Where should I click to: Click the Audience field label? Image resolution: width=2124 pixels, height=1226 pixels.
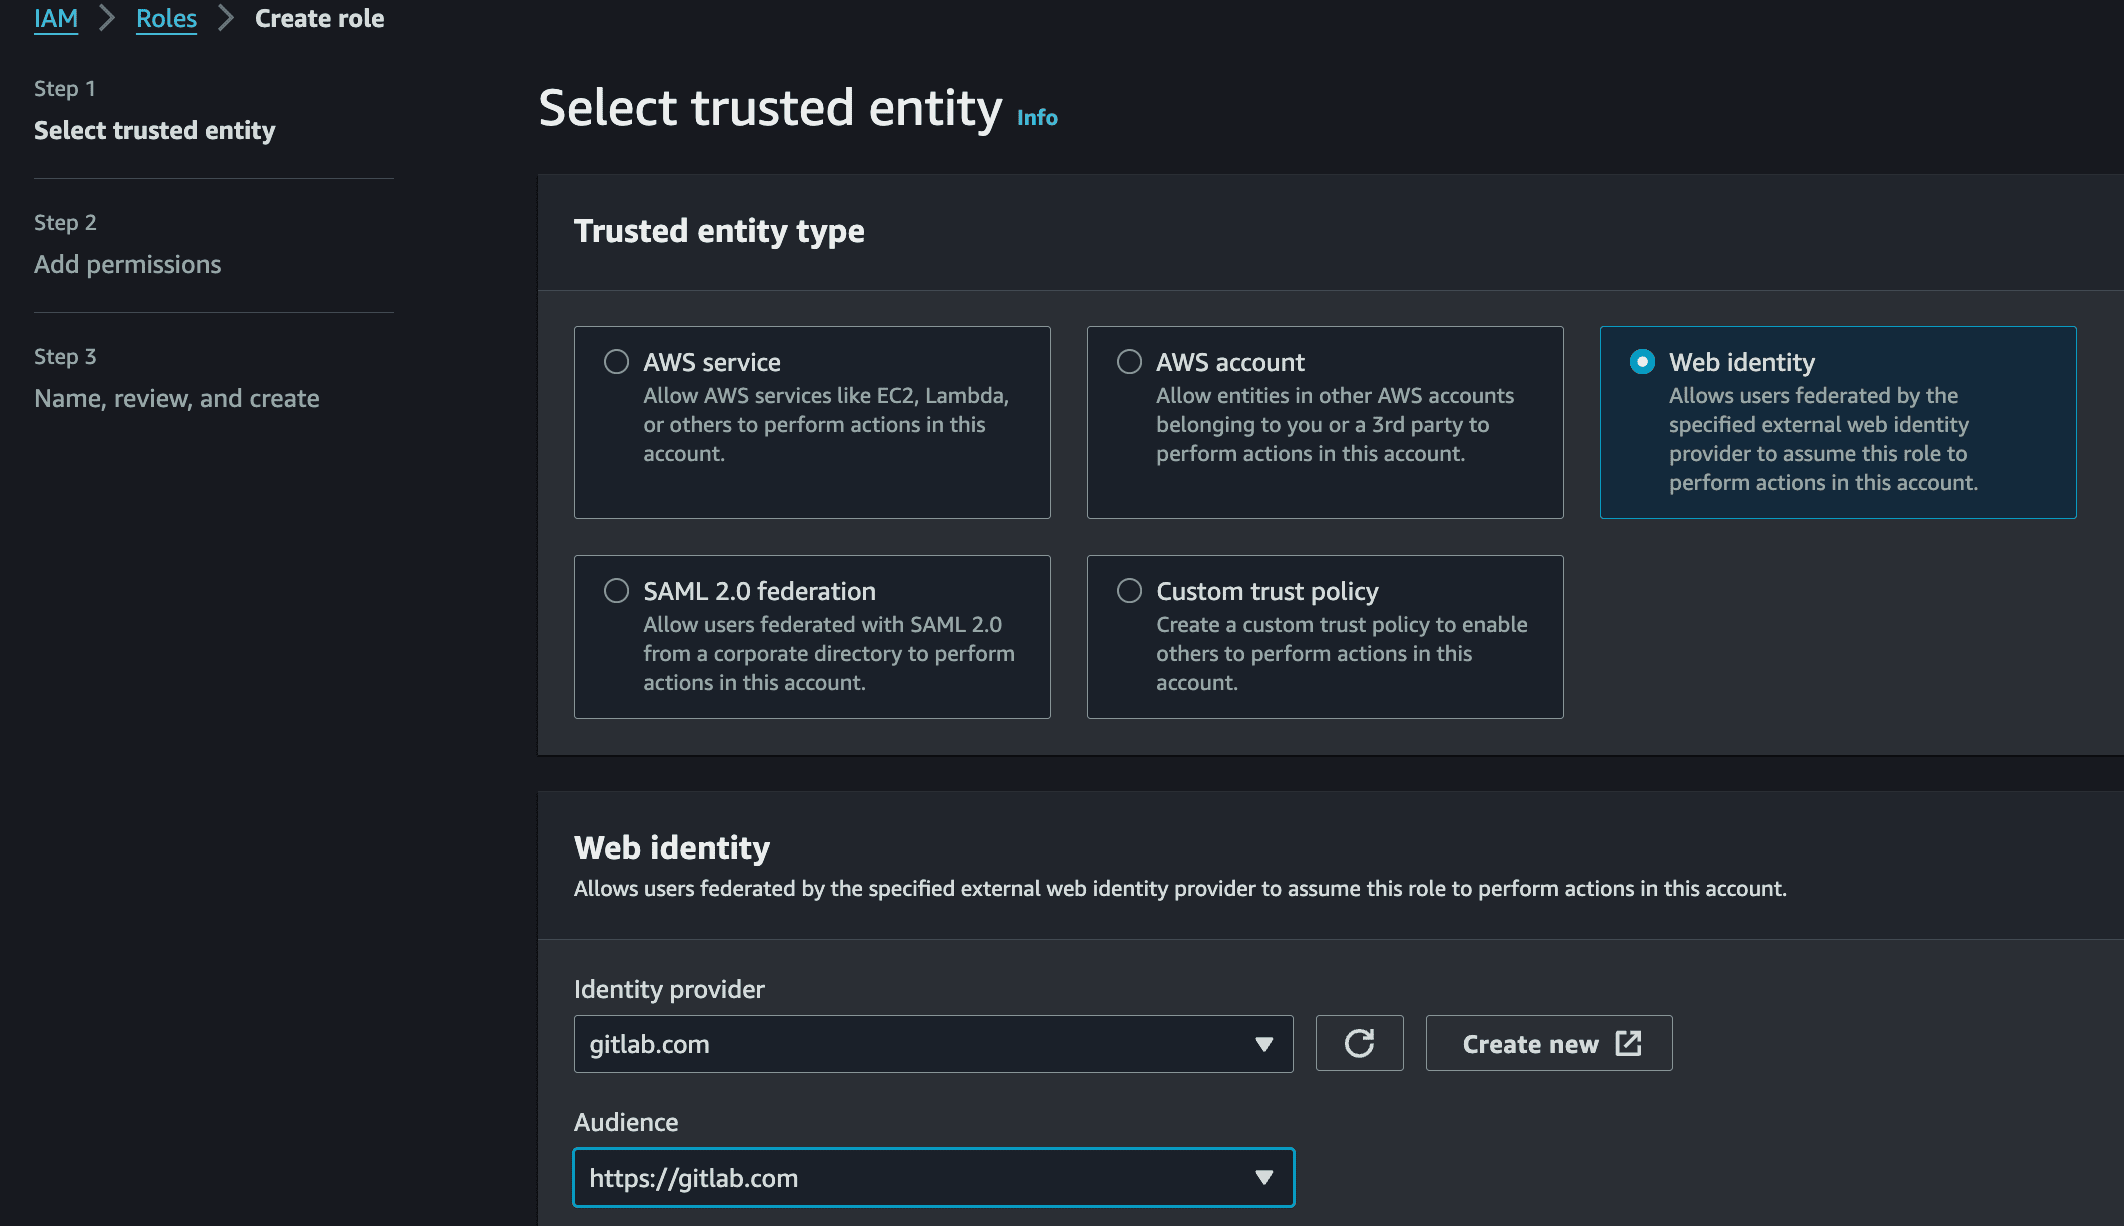click(626, 1121)
